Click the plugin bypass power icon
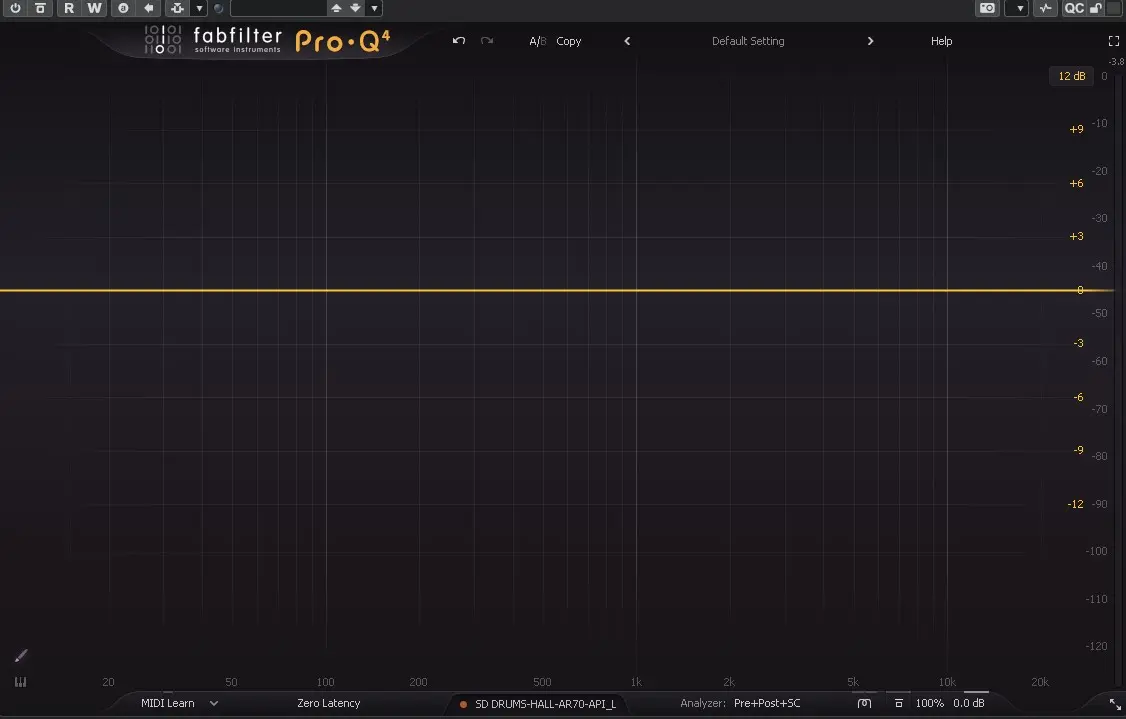The image size is (1126, 719). (15, 8)
